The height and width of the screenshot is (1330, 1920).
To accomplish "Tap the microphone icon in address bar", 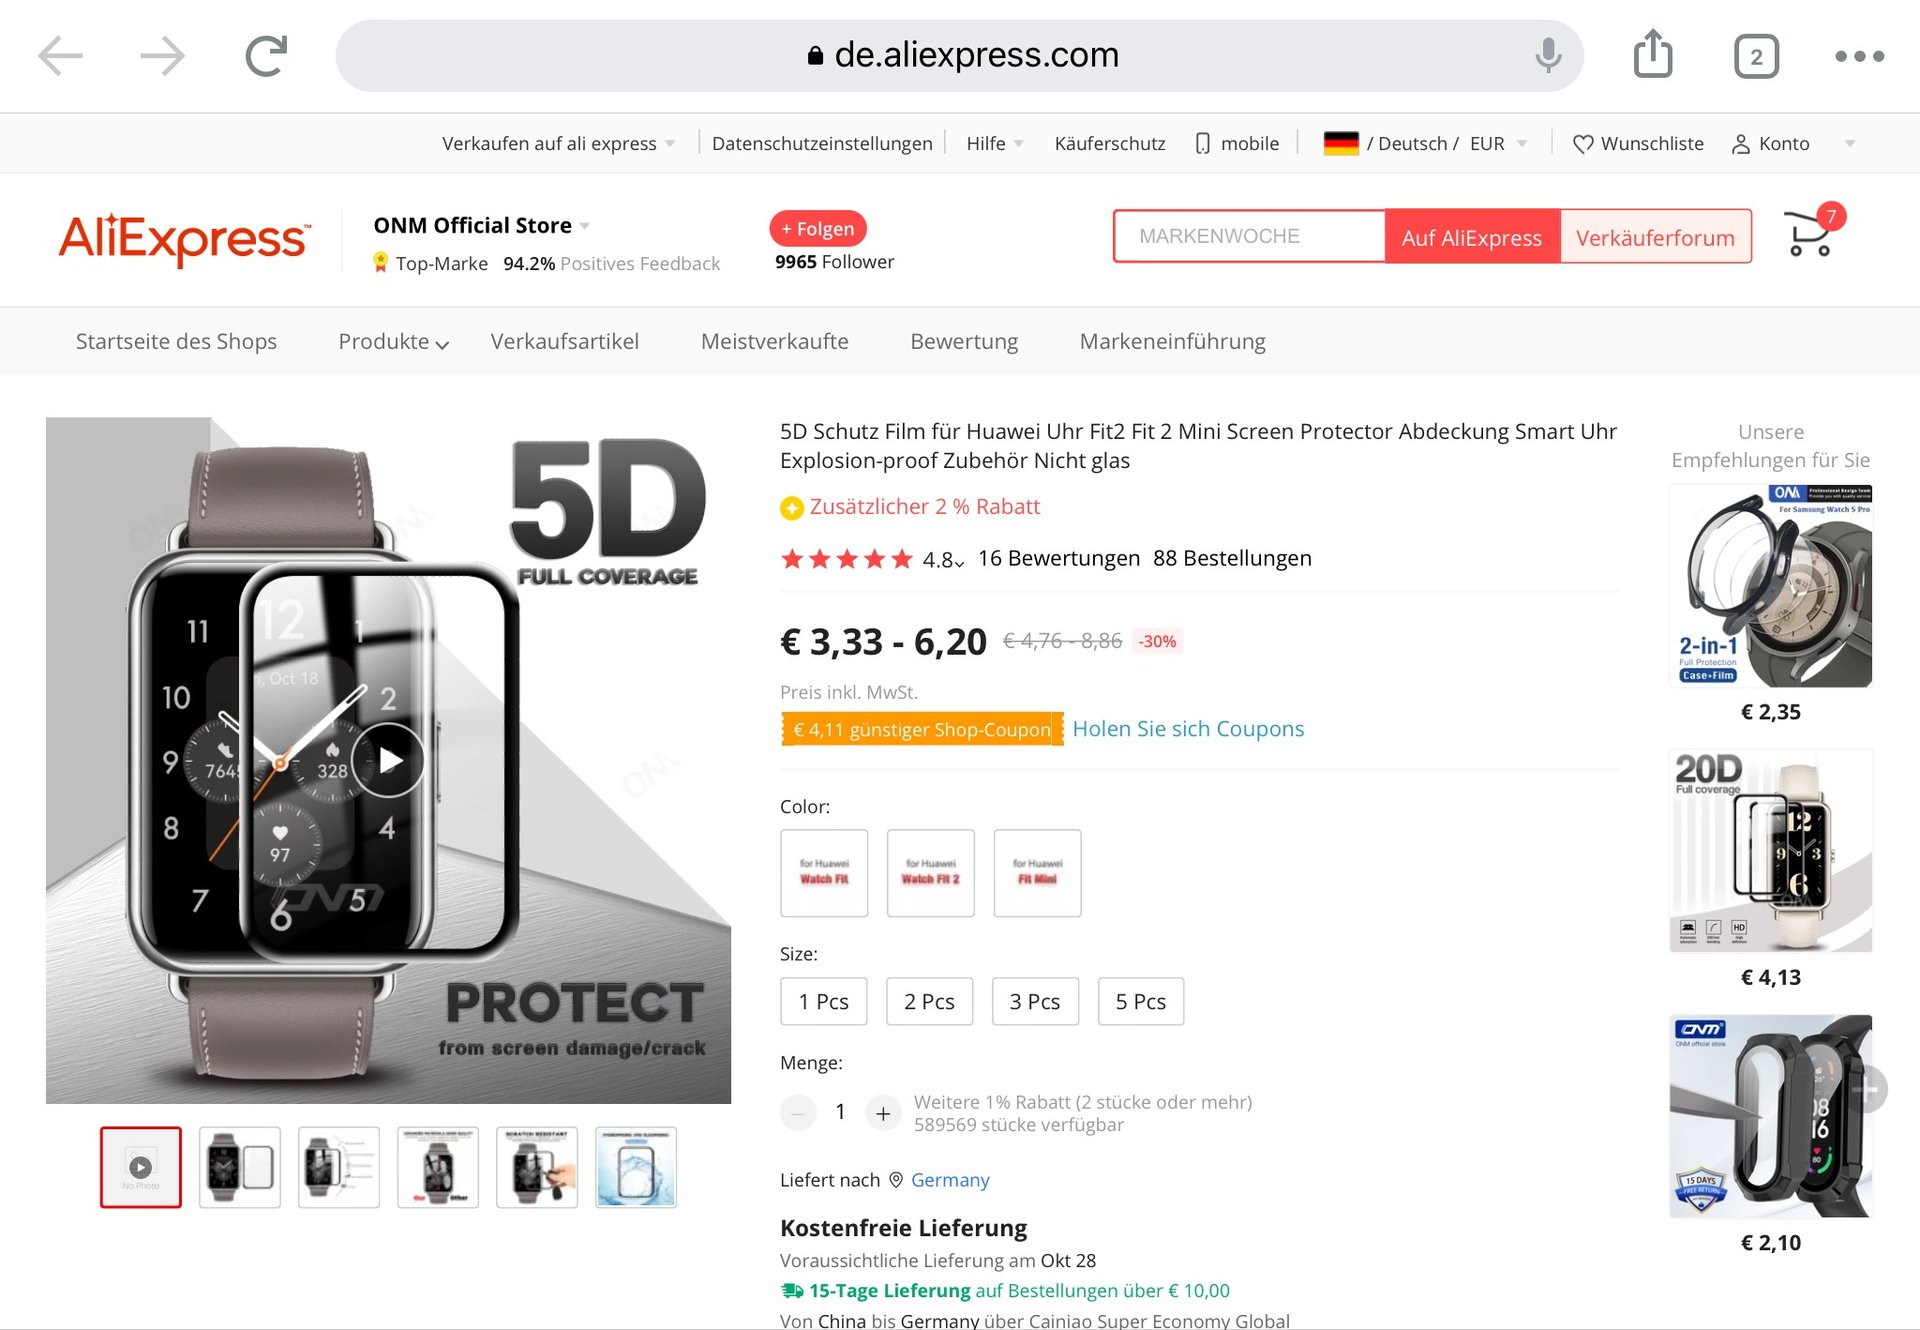I will [1548, 55].
